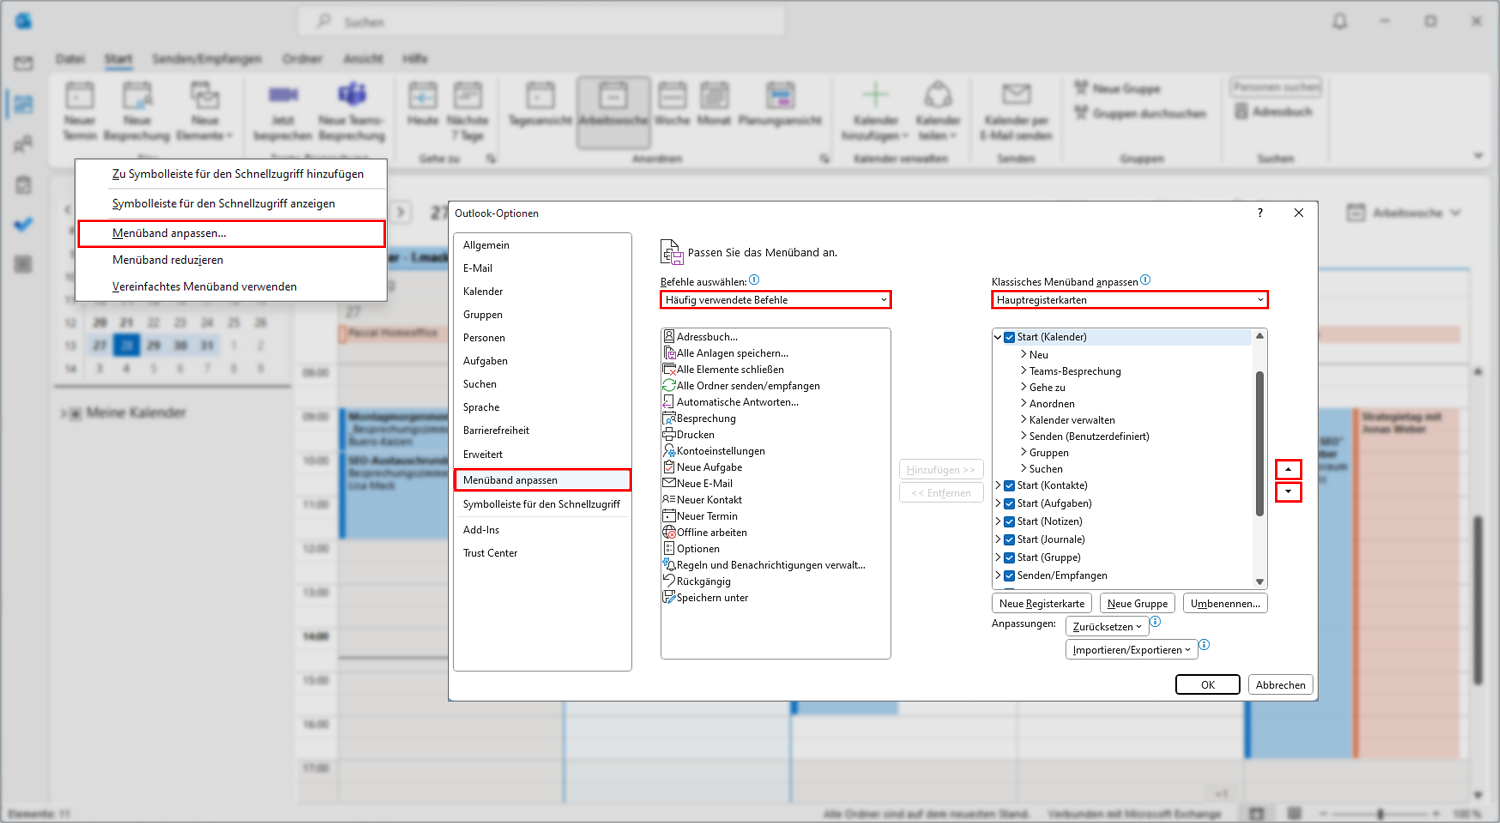Screen dimensions: 1500x823
Task: Click notification bell in Outlook title bar
Action: [1340, 21]
